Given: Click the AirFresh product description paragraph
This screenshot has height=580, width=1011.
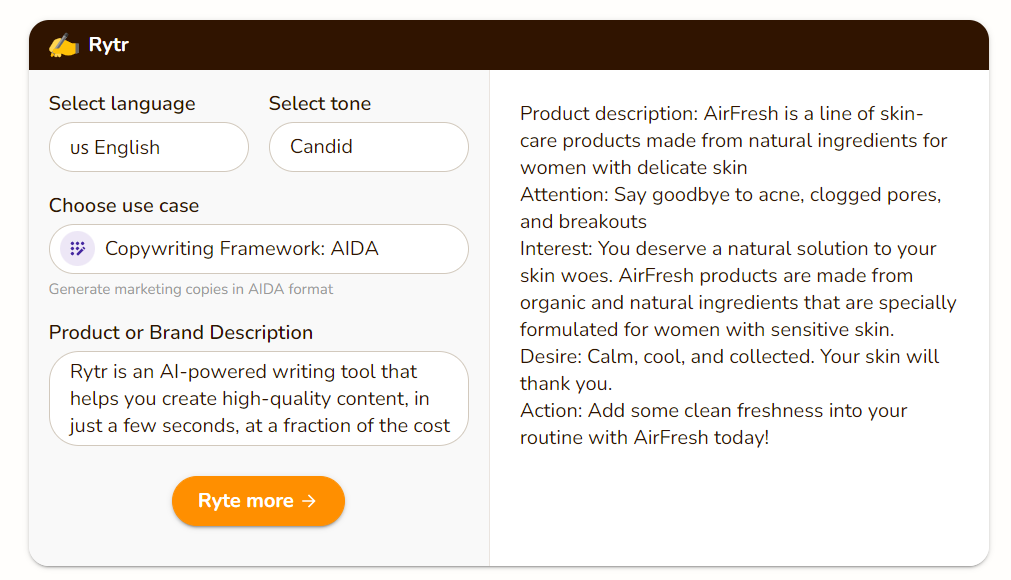Looking at the screenshot, I should [x=733, y=140].
